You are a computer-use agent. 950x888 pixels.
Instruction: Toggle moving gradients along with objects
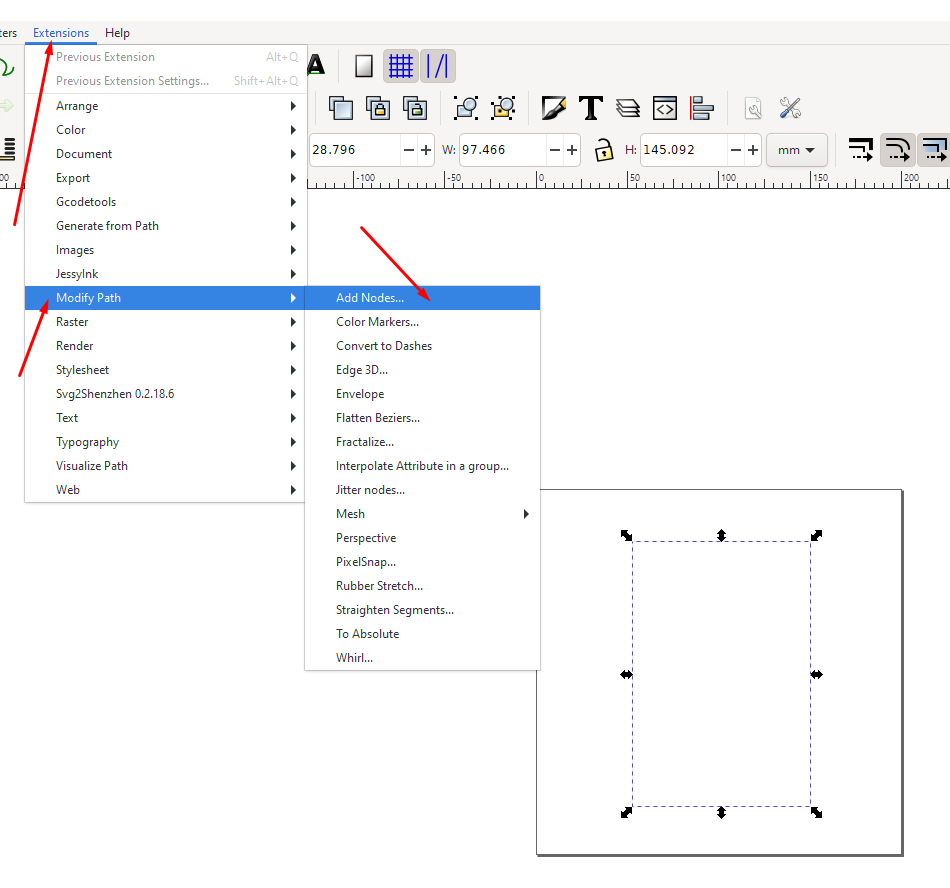coord(934,150)
